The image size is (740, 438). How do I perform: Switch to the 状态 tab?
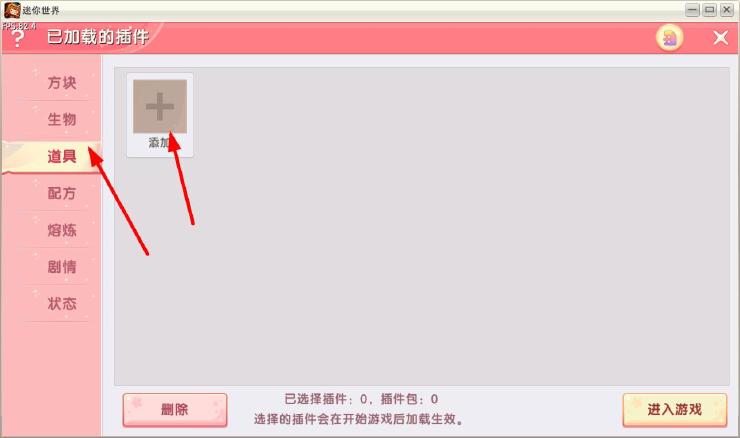tap(61, 303)
